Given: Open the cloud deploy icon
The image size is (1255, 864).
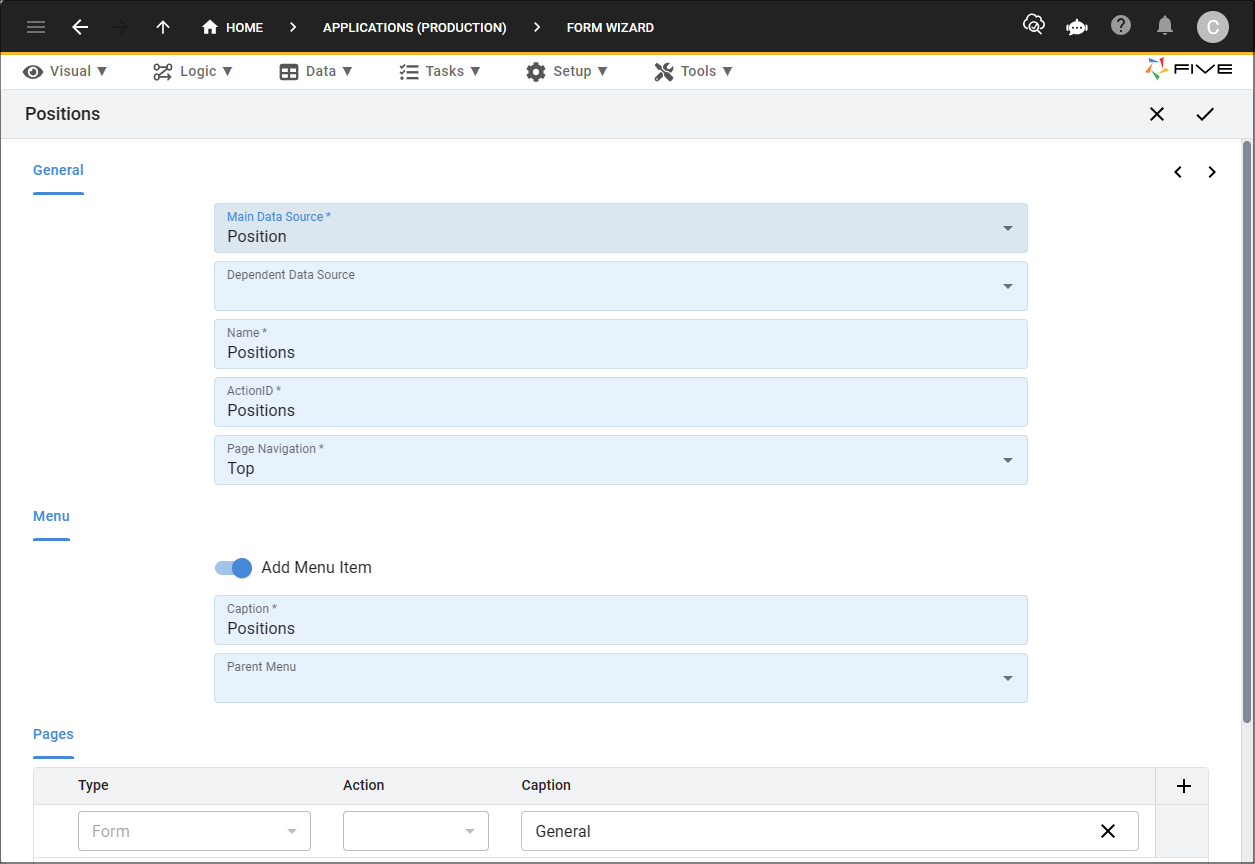Looking at the screenshot, I should 1034,25.
